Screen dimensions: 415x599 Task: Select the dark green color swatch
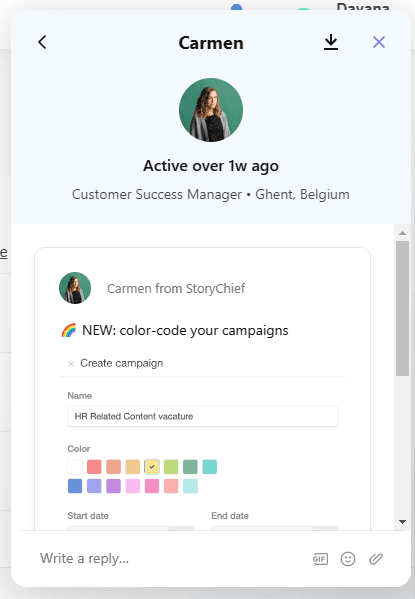[x=190, y=467]
